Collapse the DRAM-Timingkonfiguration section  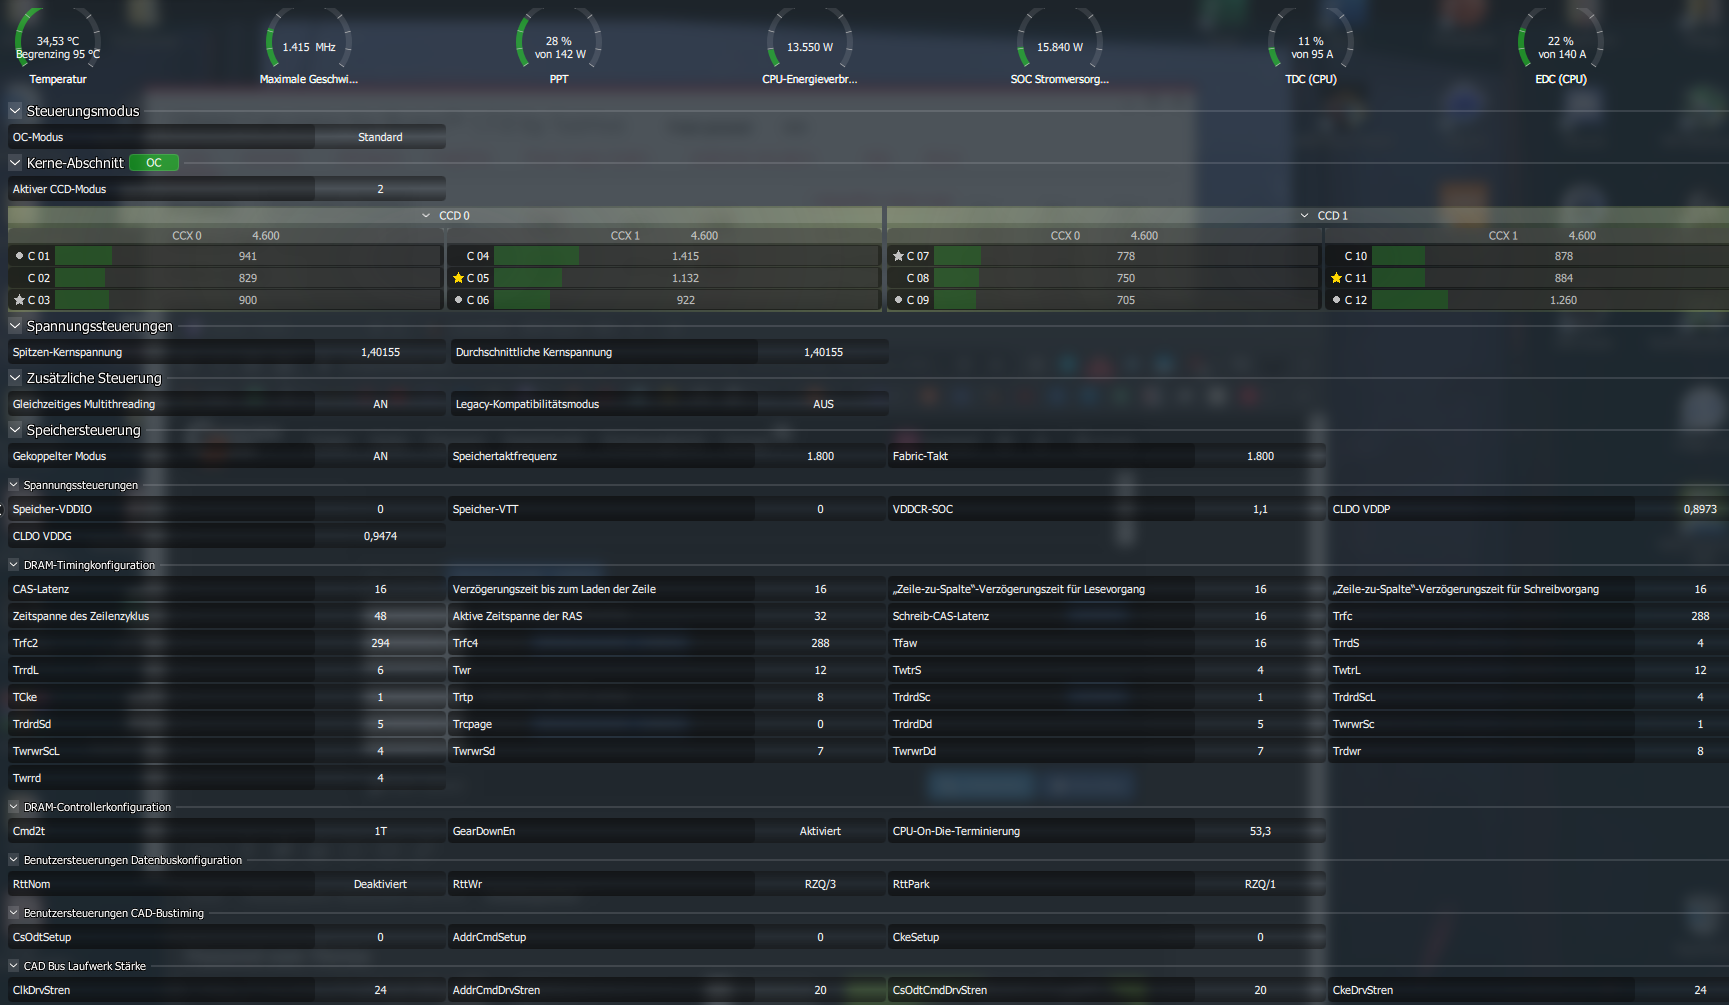pyautogui.click(x=14, y=565)
